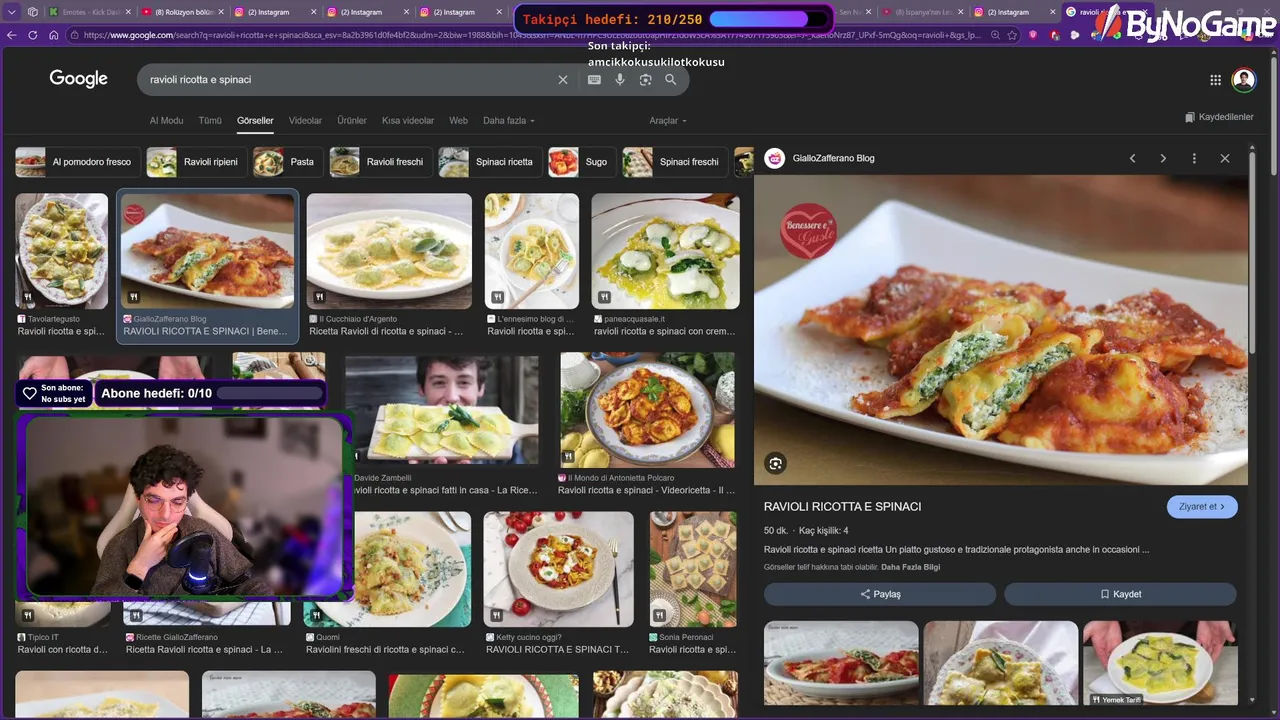Open Google account profile avatar
Screen dimensions: 1280x720
coord(1243,80)
